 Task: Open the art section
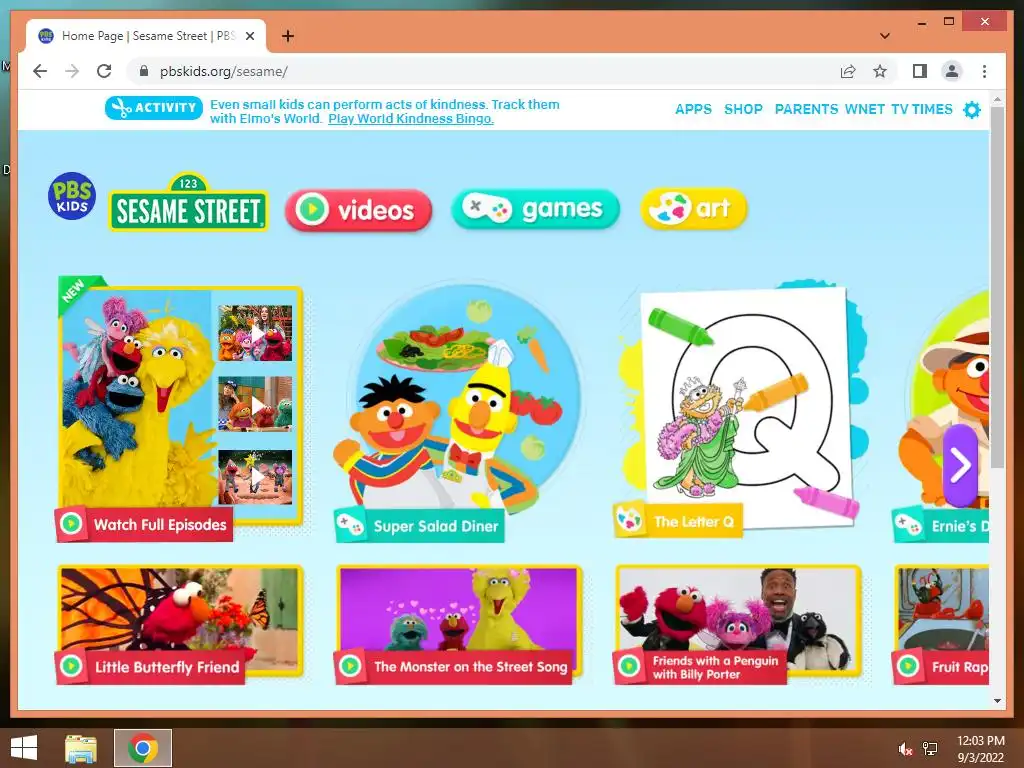694,208
